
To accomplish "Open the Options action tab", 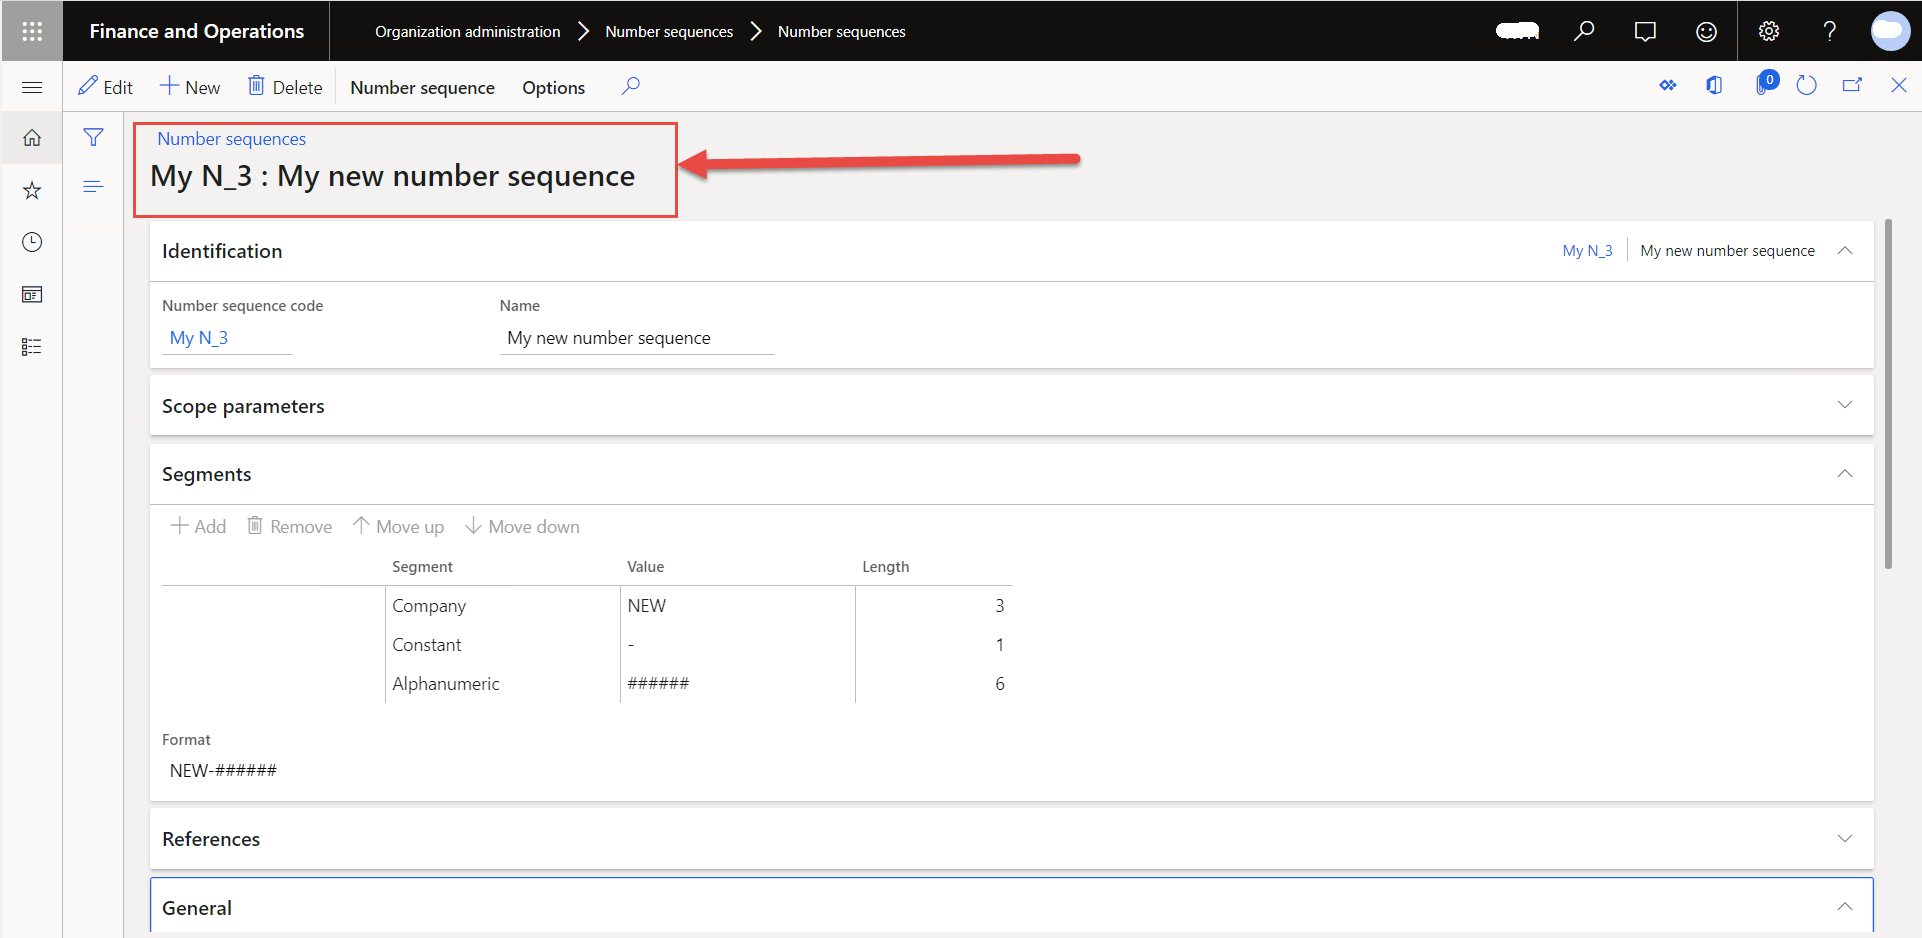I will pyautogui.click(x=553, y=88).
